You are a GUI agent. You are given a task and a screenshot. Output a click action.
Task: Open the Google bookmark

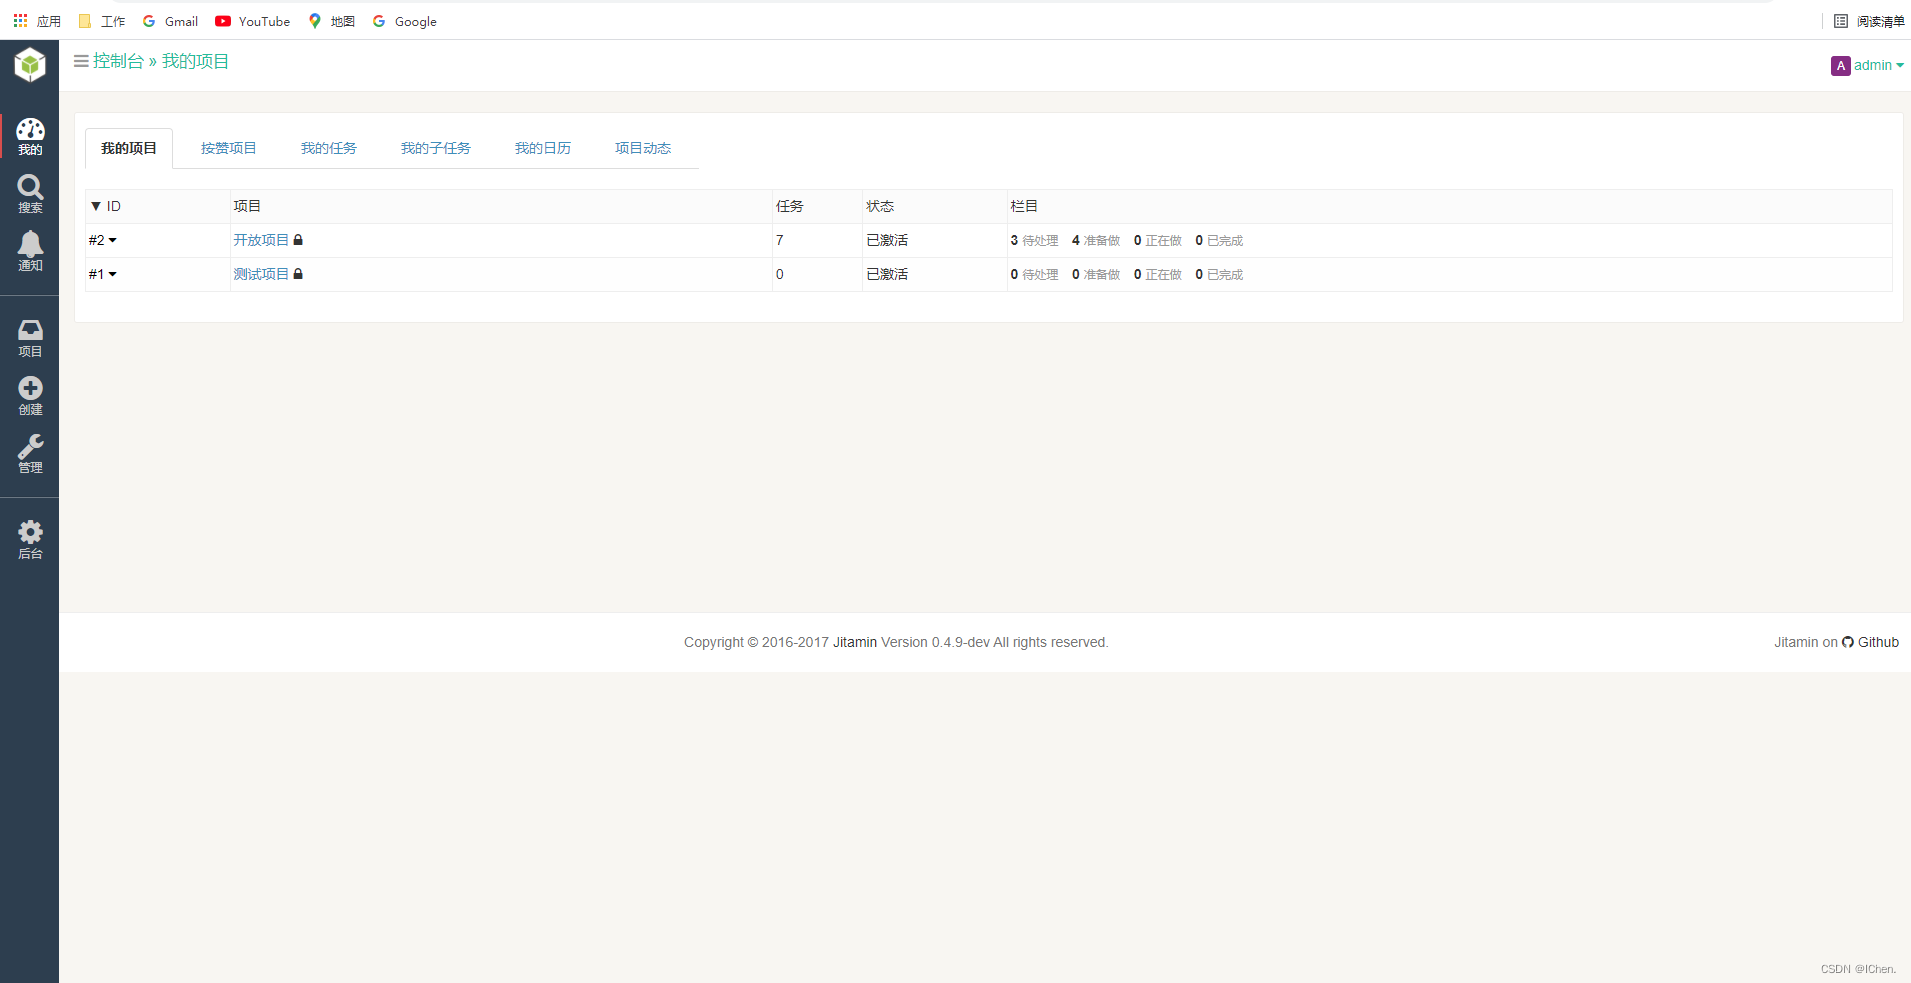point(405,21)
